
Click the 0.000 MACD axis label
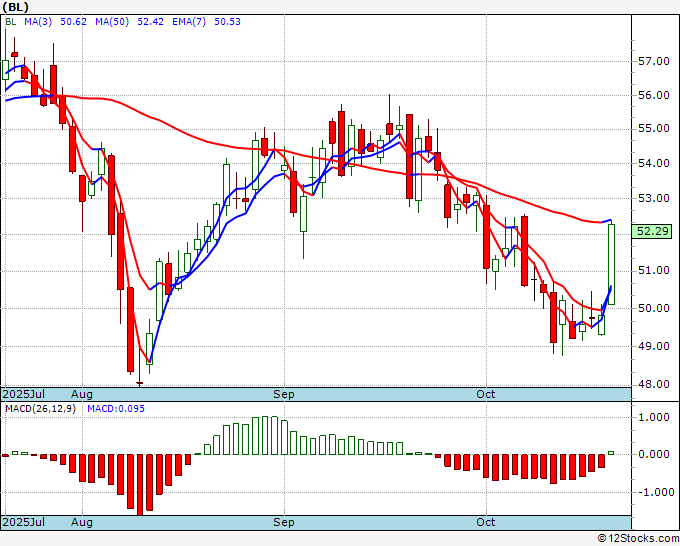coord(654,454)
